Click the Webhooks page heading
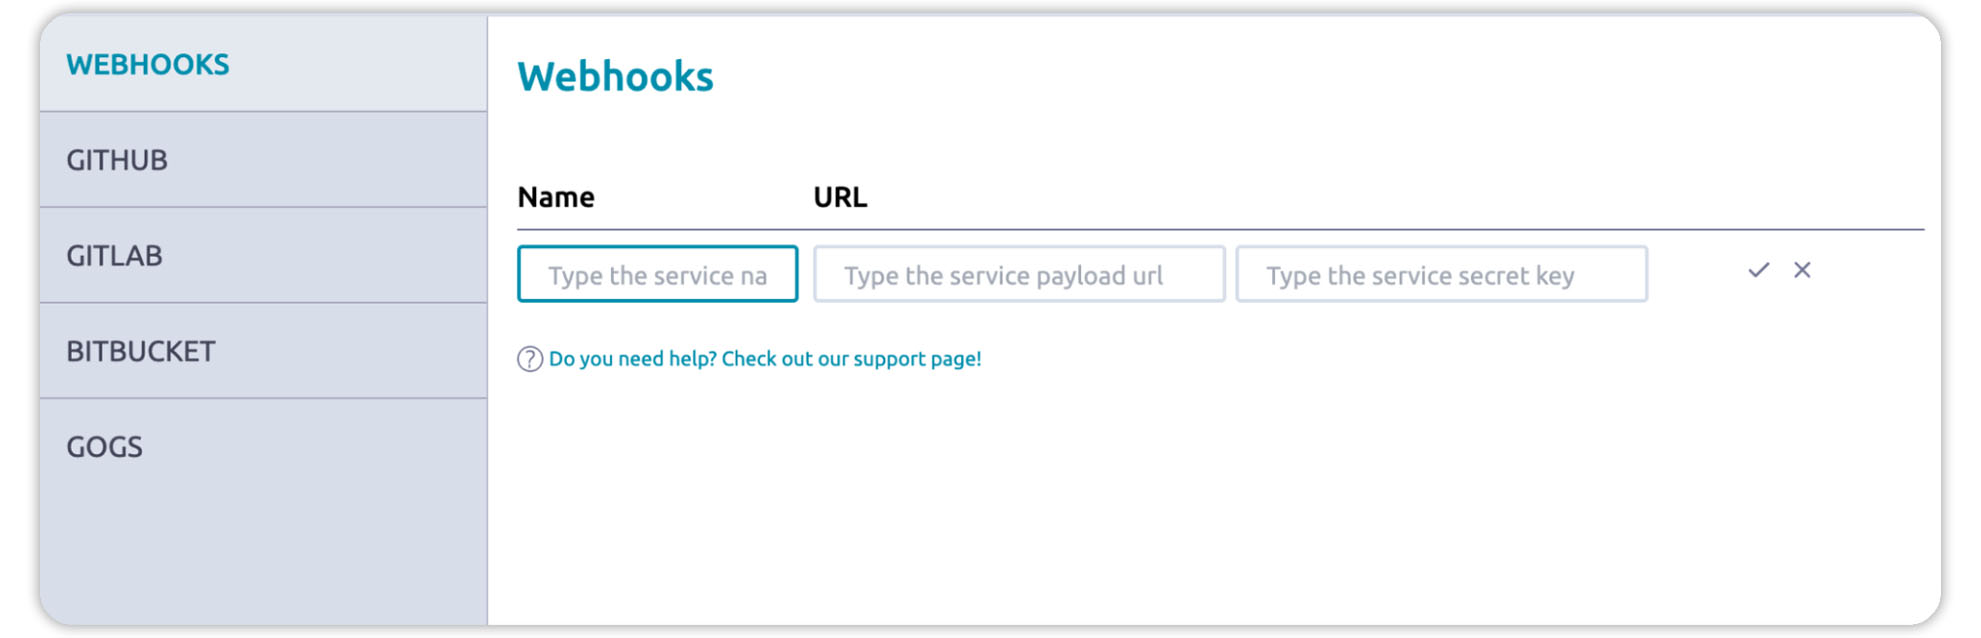This screenshot has height=638, width=1981. coord(615,77)
